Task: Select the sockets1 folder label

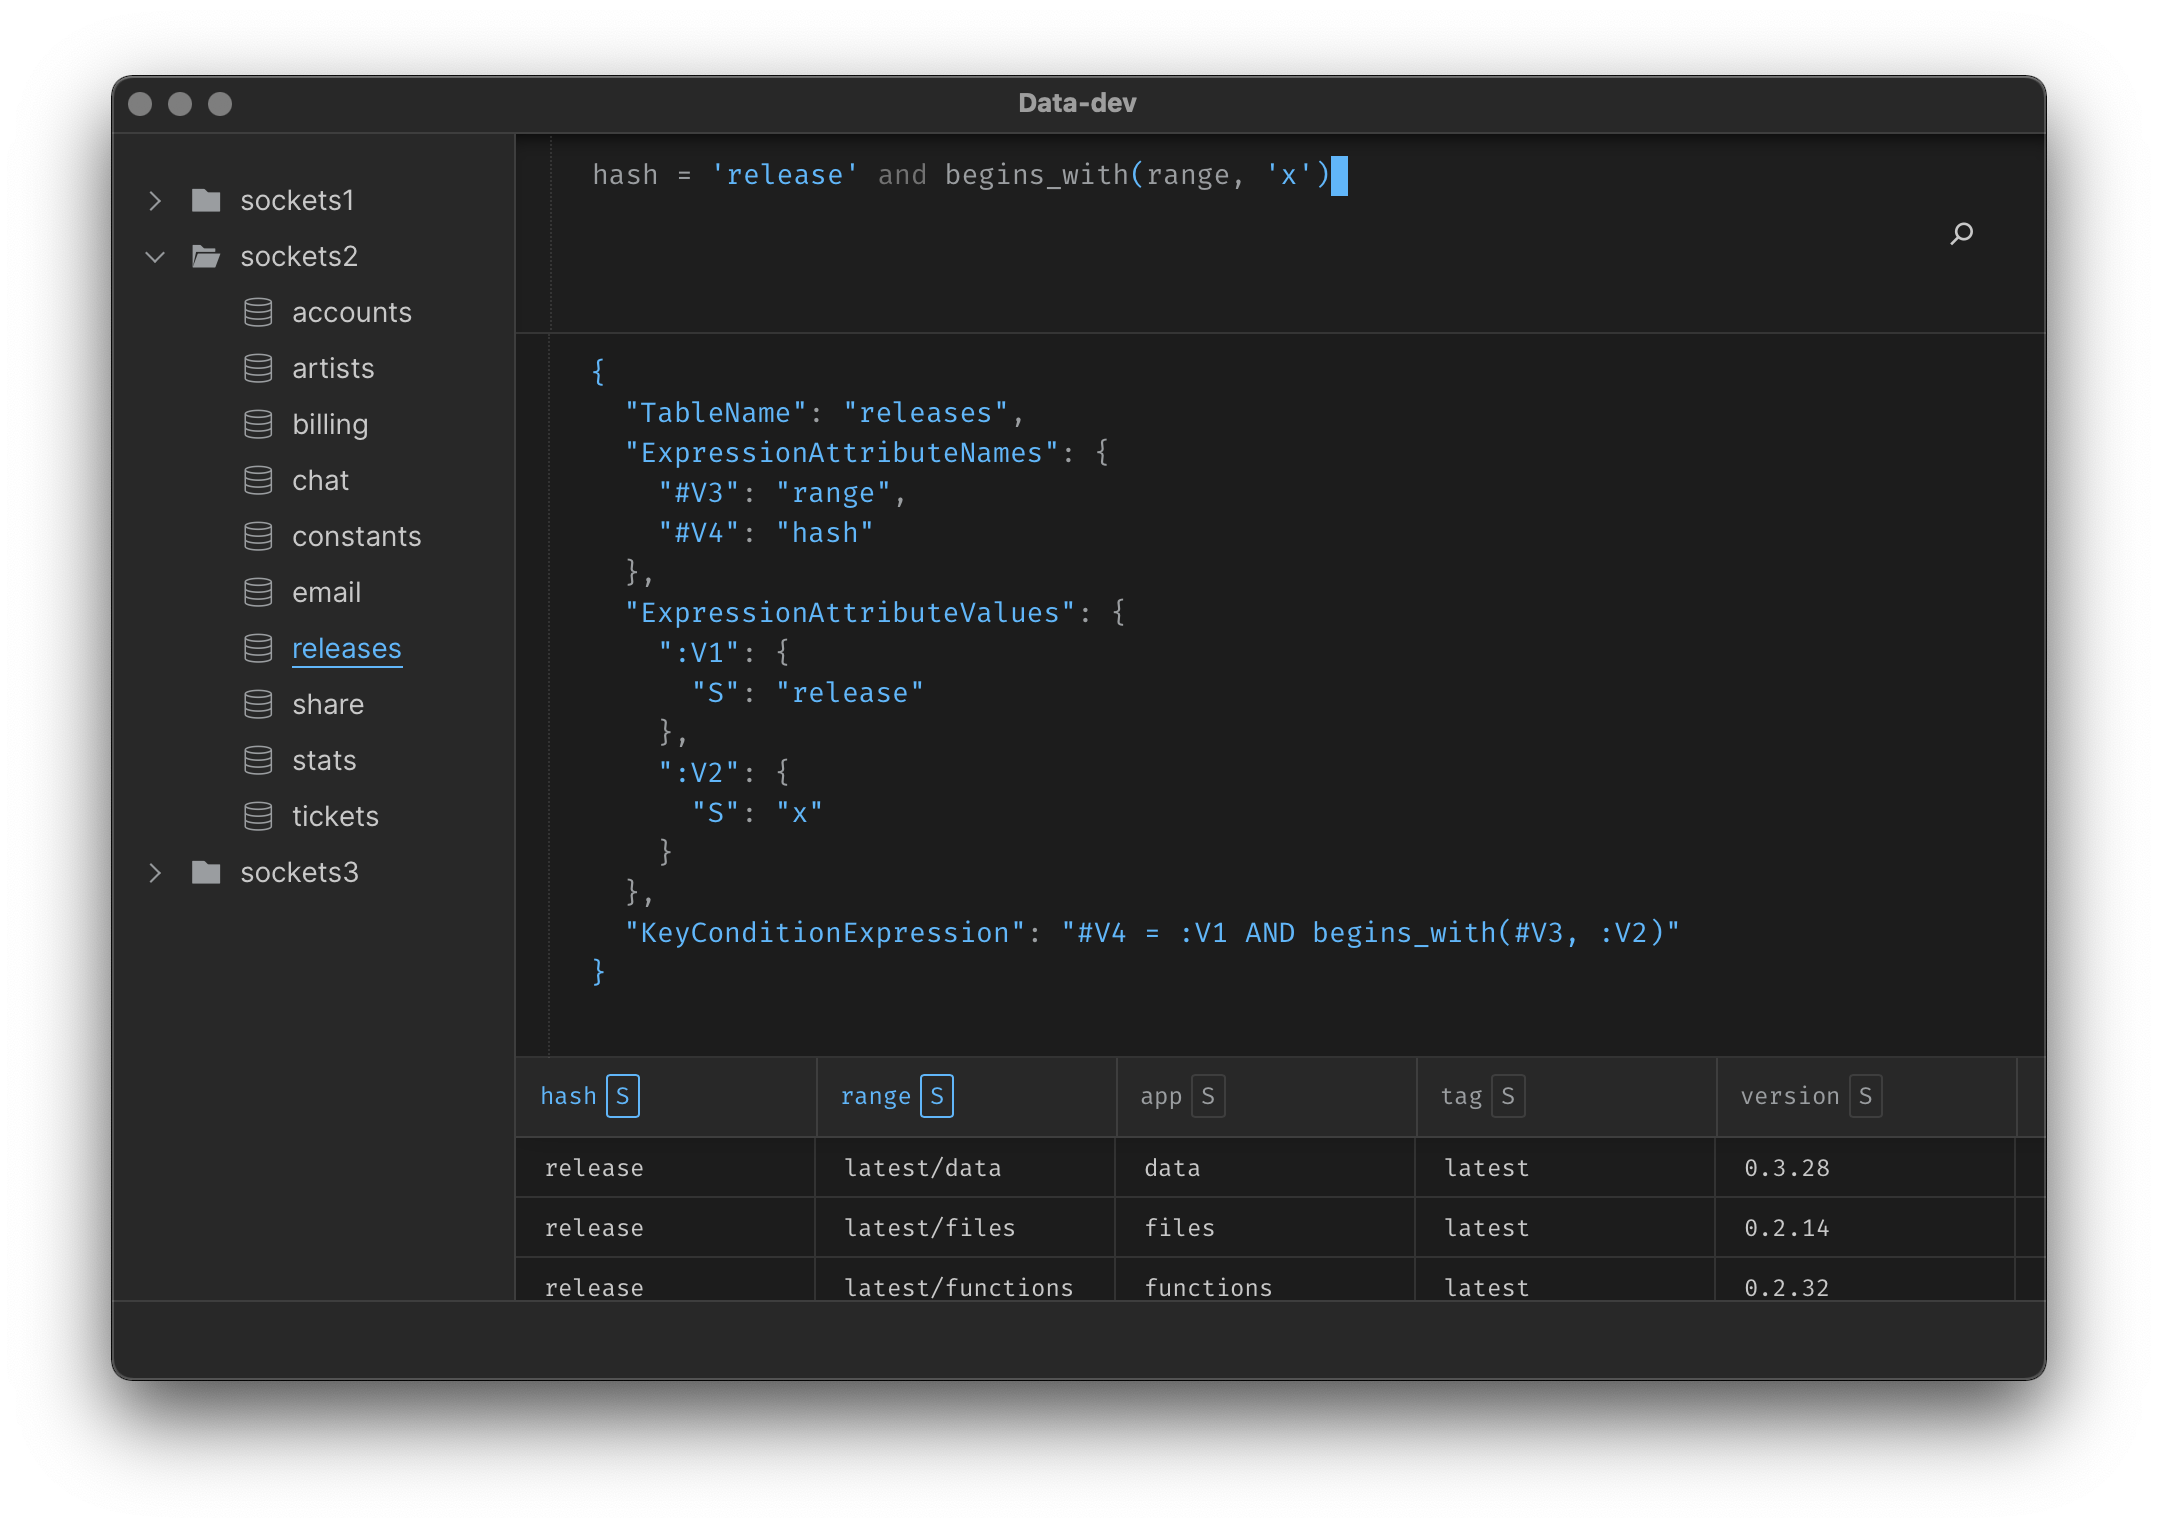Action: tap(297, 201)
